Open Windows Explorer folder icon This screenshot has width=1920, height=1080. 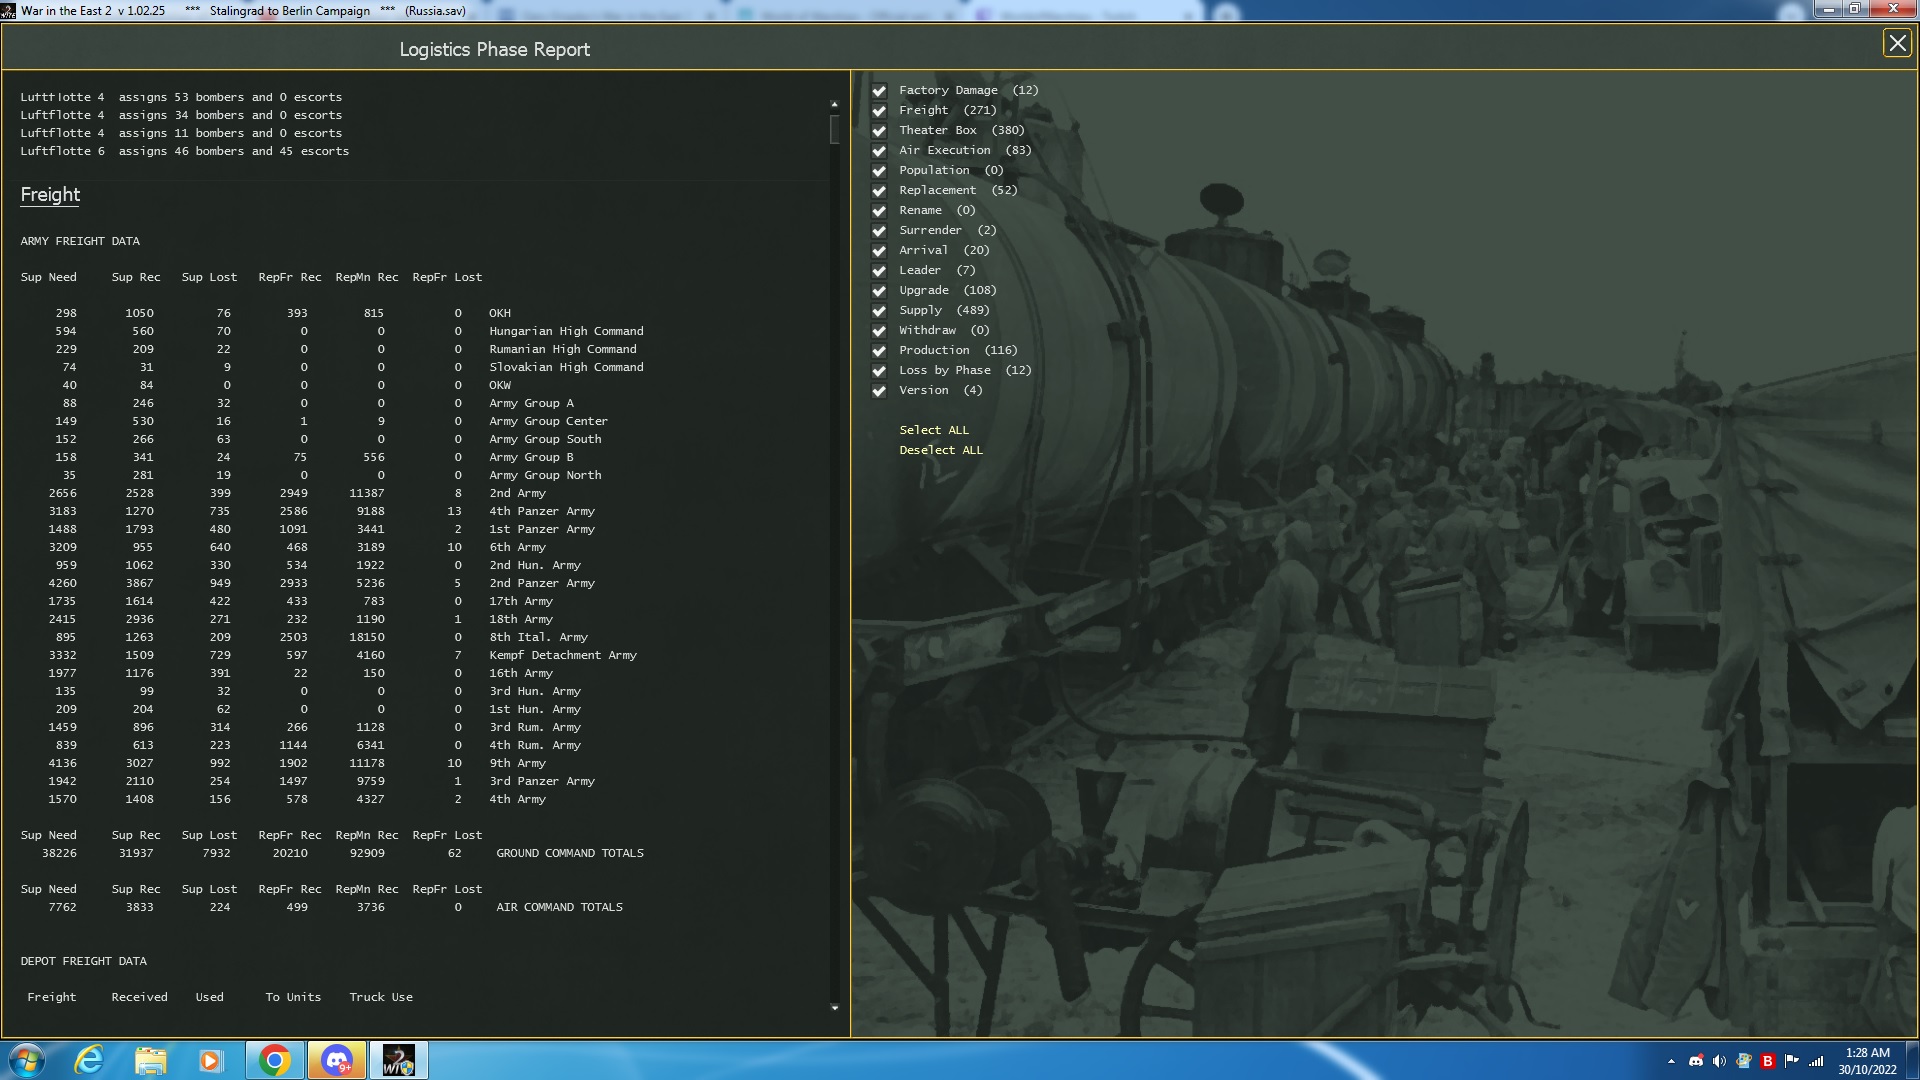click(150, 1060)
